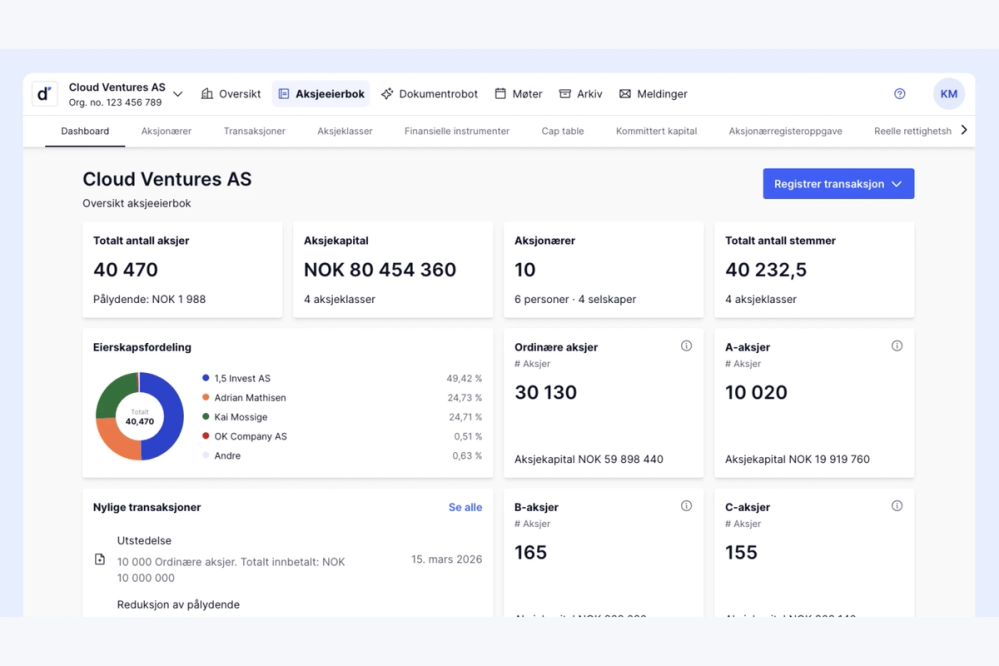Viewport: 999px width, 666px height.
Task: Click the '155' C-aksjer count
Action: click(x=741, y=553)
